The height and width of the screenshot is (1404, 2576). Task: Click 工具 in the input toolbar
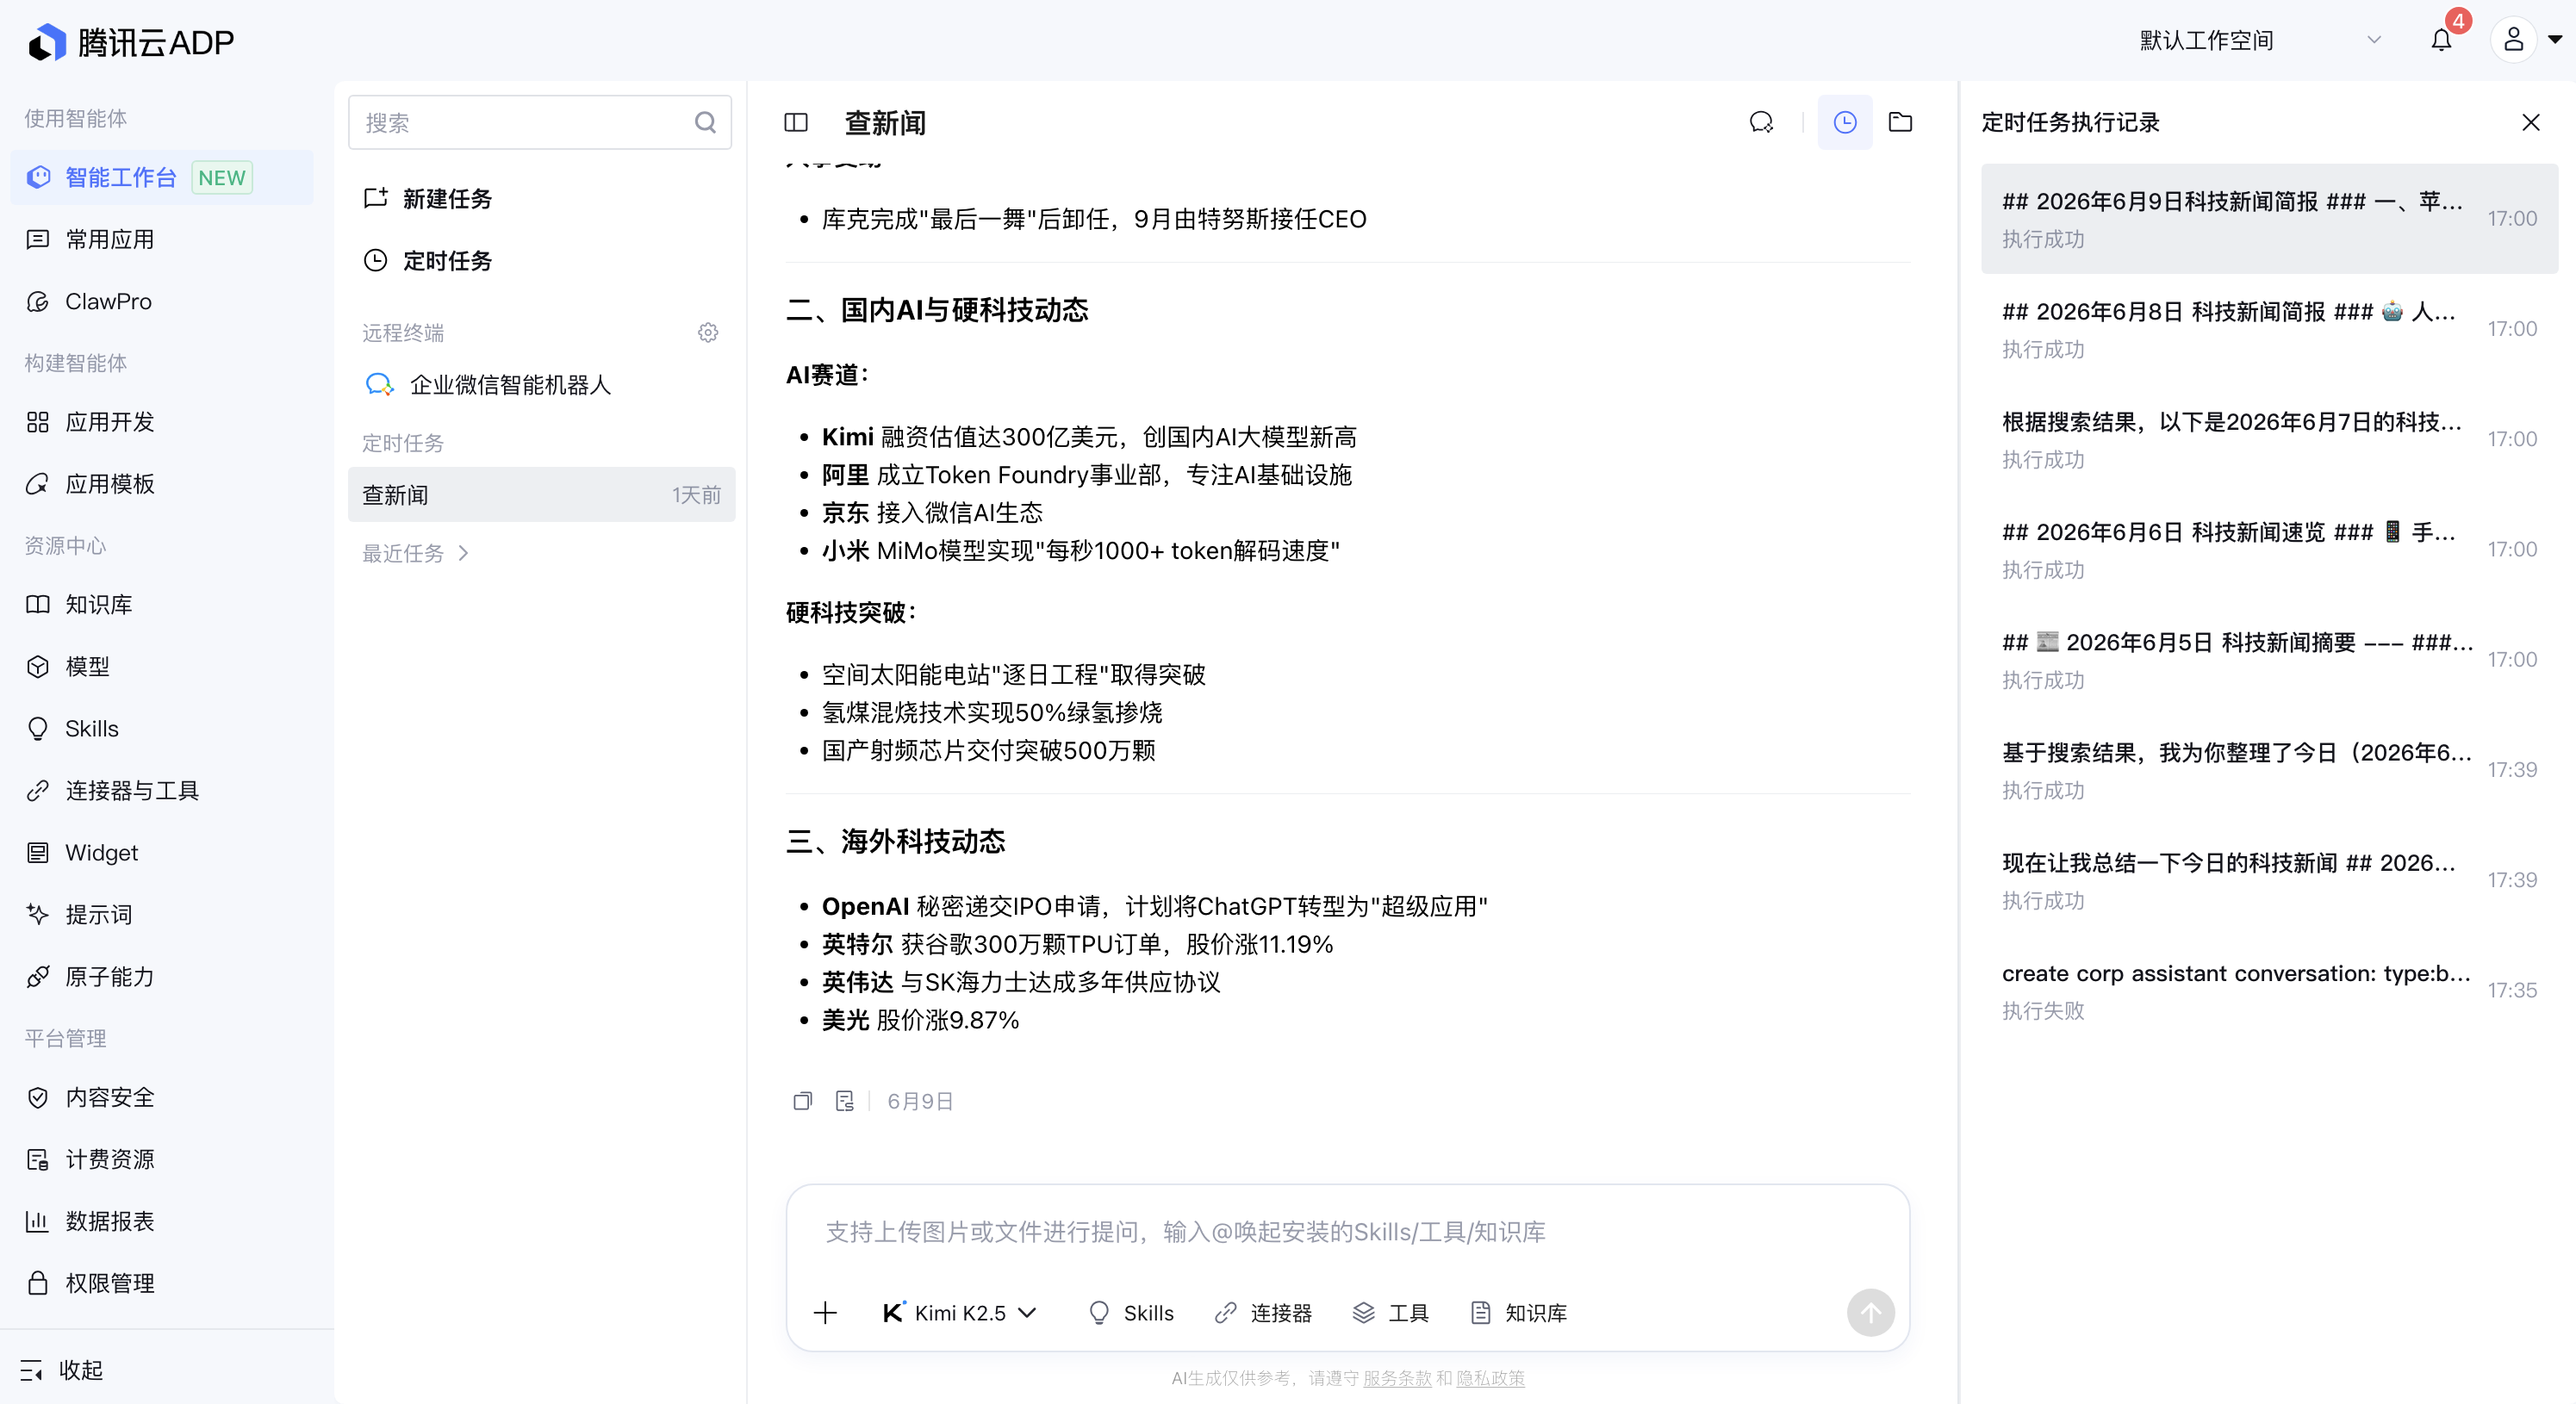1391,1313
